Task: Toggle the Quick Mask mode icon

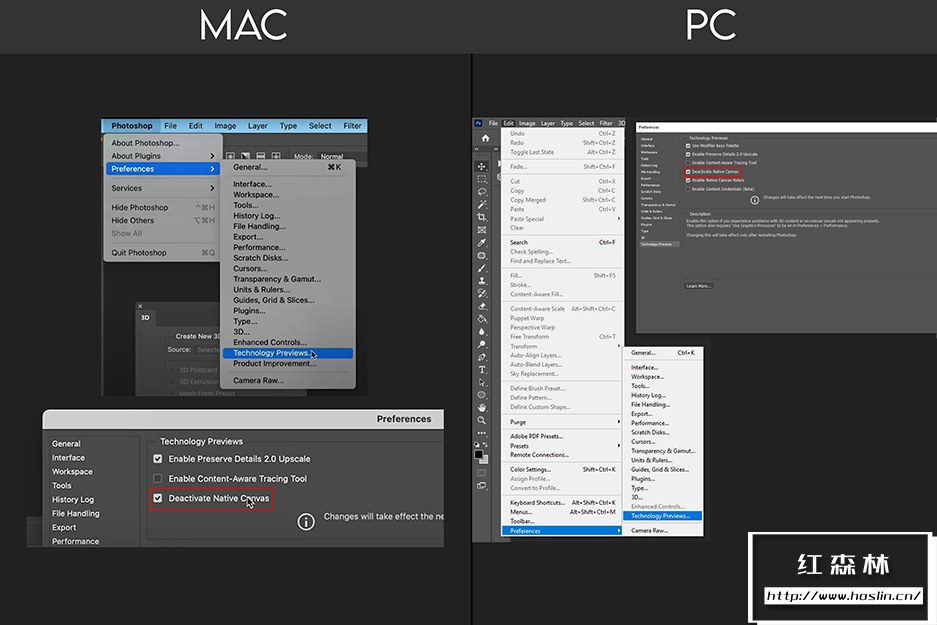Action: tap(482, 473)
